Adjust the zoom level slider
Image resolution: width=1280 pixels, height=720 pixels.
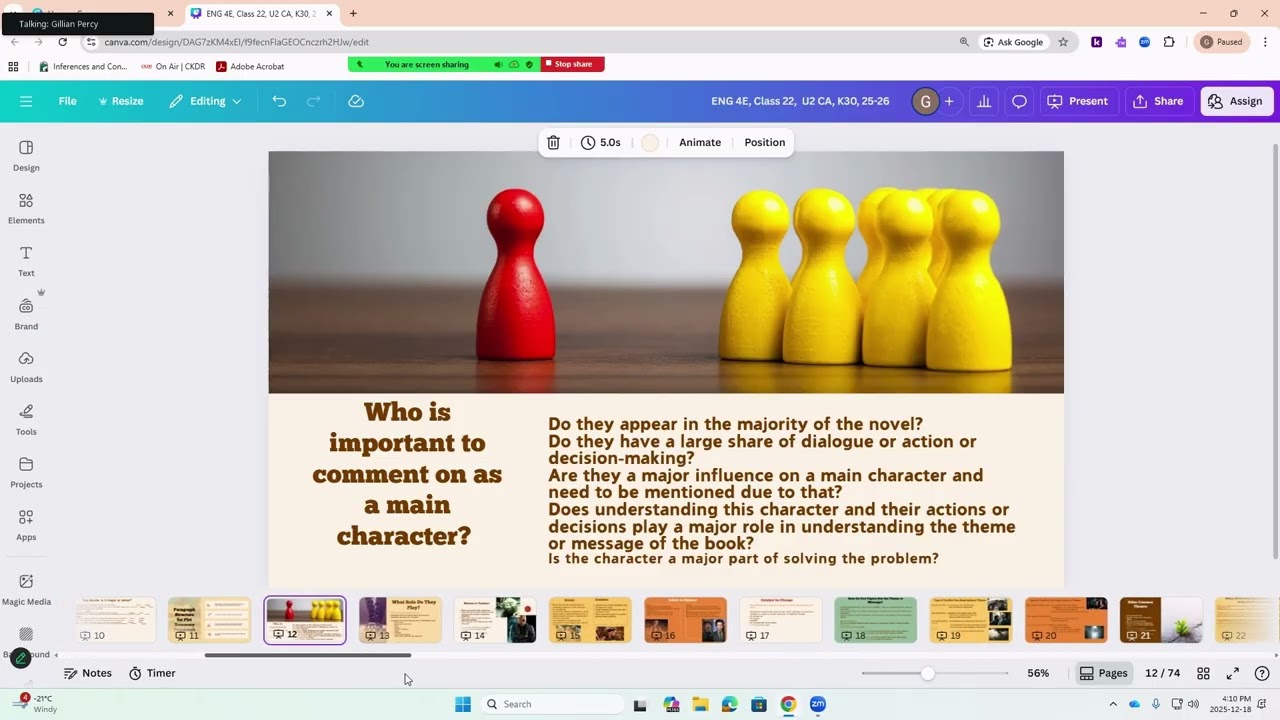[928, 673]
